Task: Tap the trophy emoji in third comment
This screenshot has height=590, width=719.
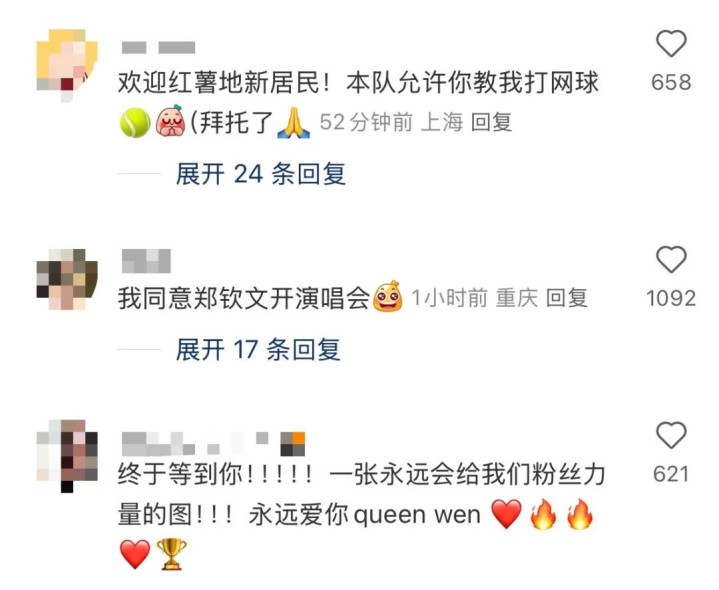Action: tap(171, 554)
